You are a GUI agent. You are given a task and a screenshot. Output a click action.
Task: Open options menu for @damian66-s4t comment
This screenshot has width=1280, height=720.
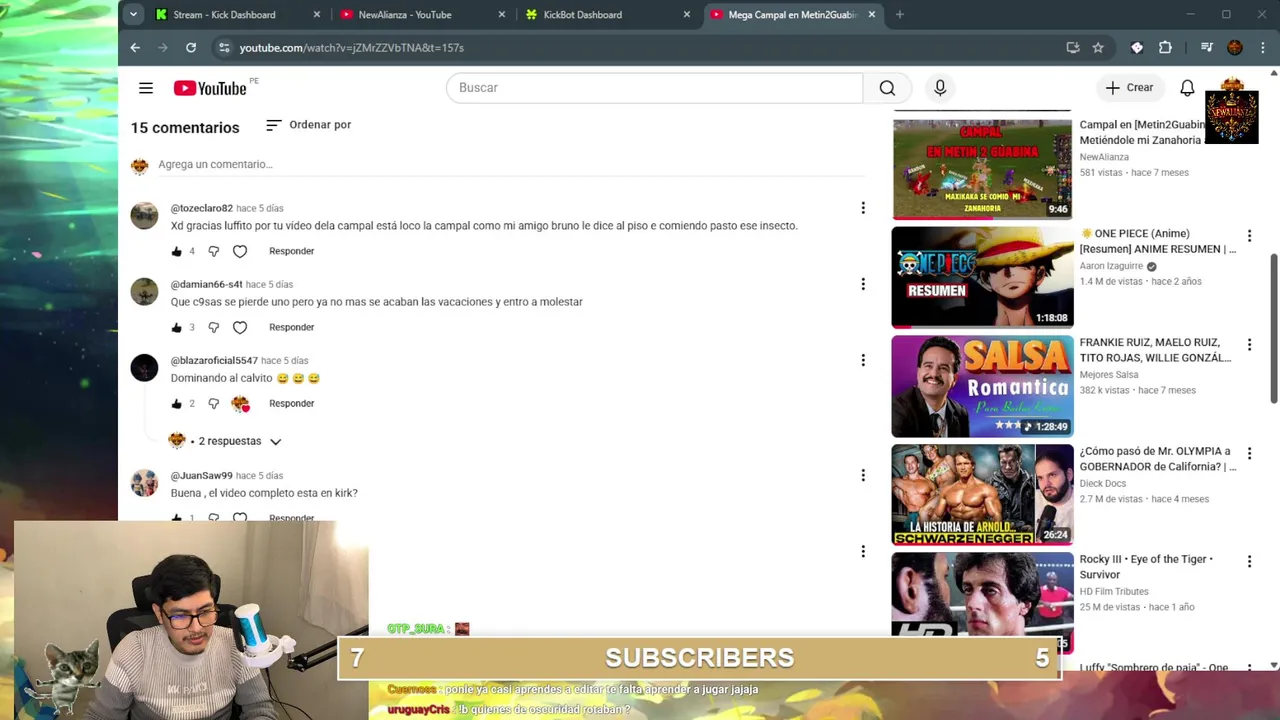pos(863,284)
